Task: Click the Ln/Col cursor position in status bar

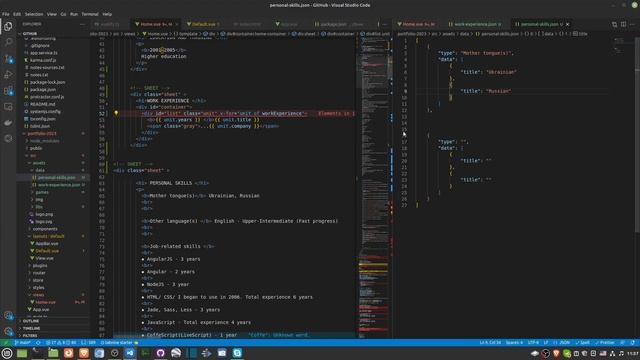Action: 490,342
